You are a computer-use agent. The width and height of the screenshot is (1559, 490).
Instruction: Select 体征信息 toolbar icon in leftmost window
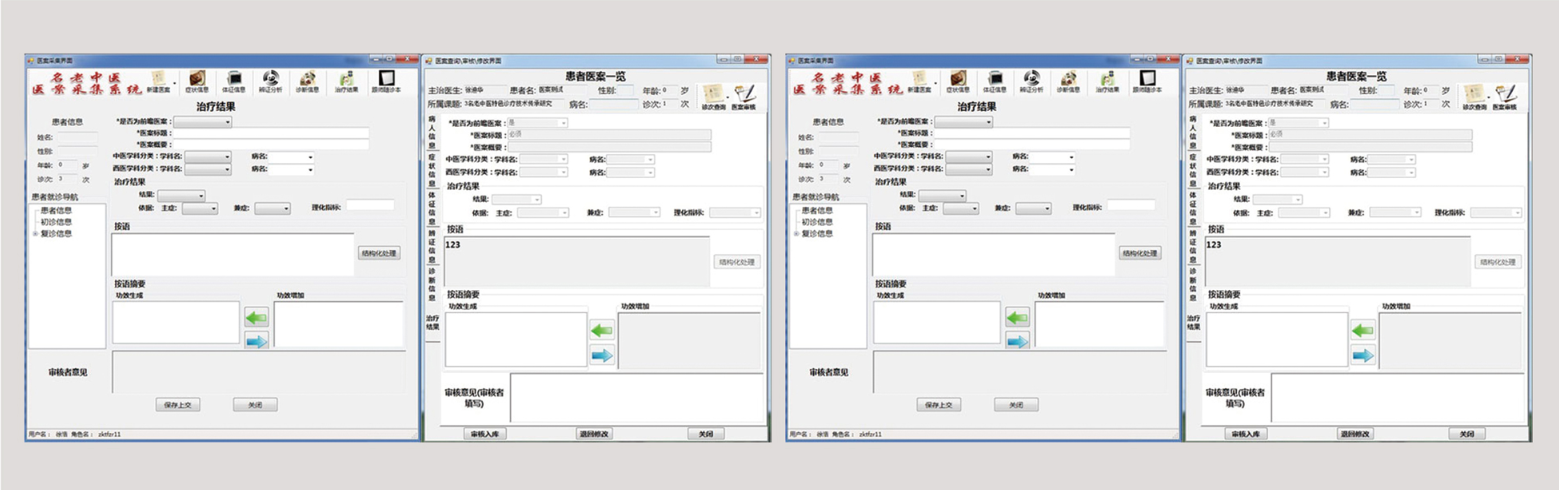click(x=234, y=80)
